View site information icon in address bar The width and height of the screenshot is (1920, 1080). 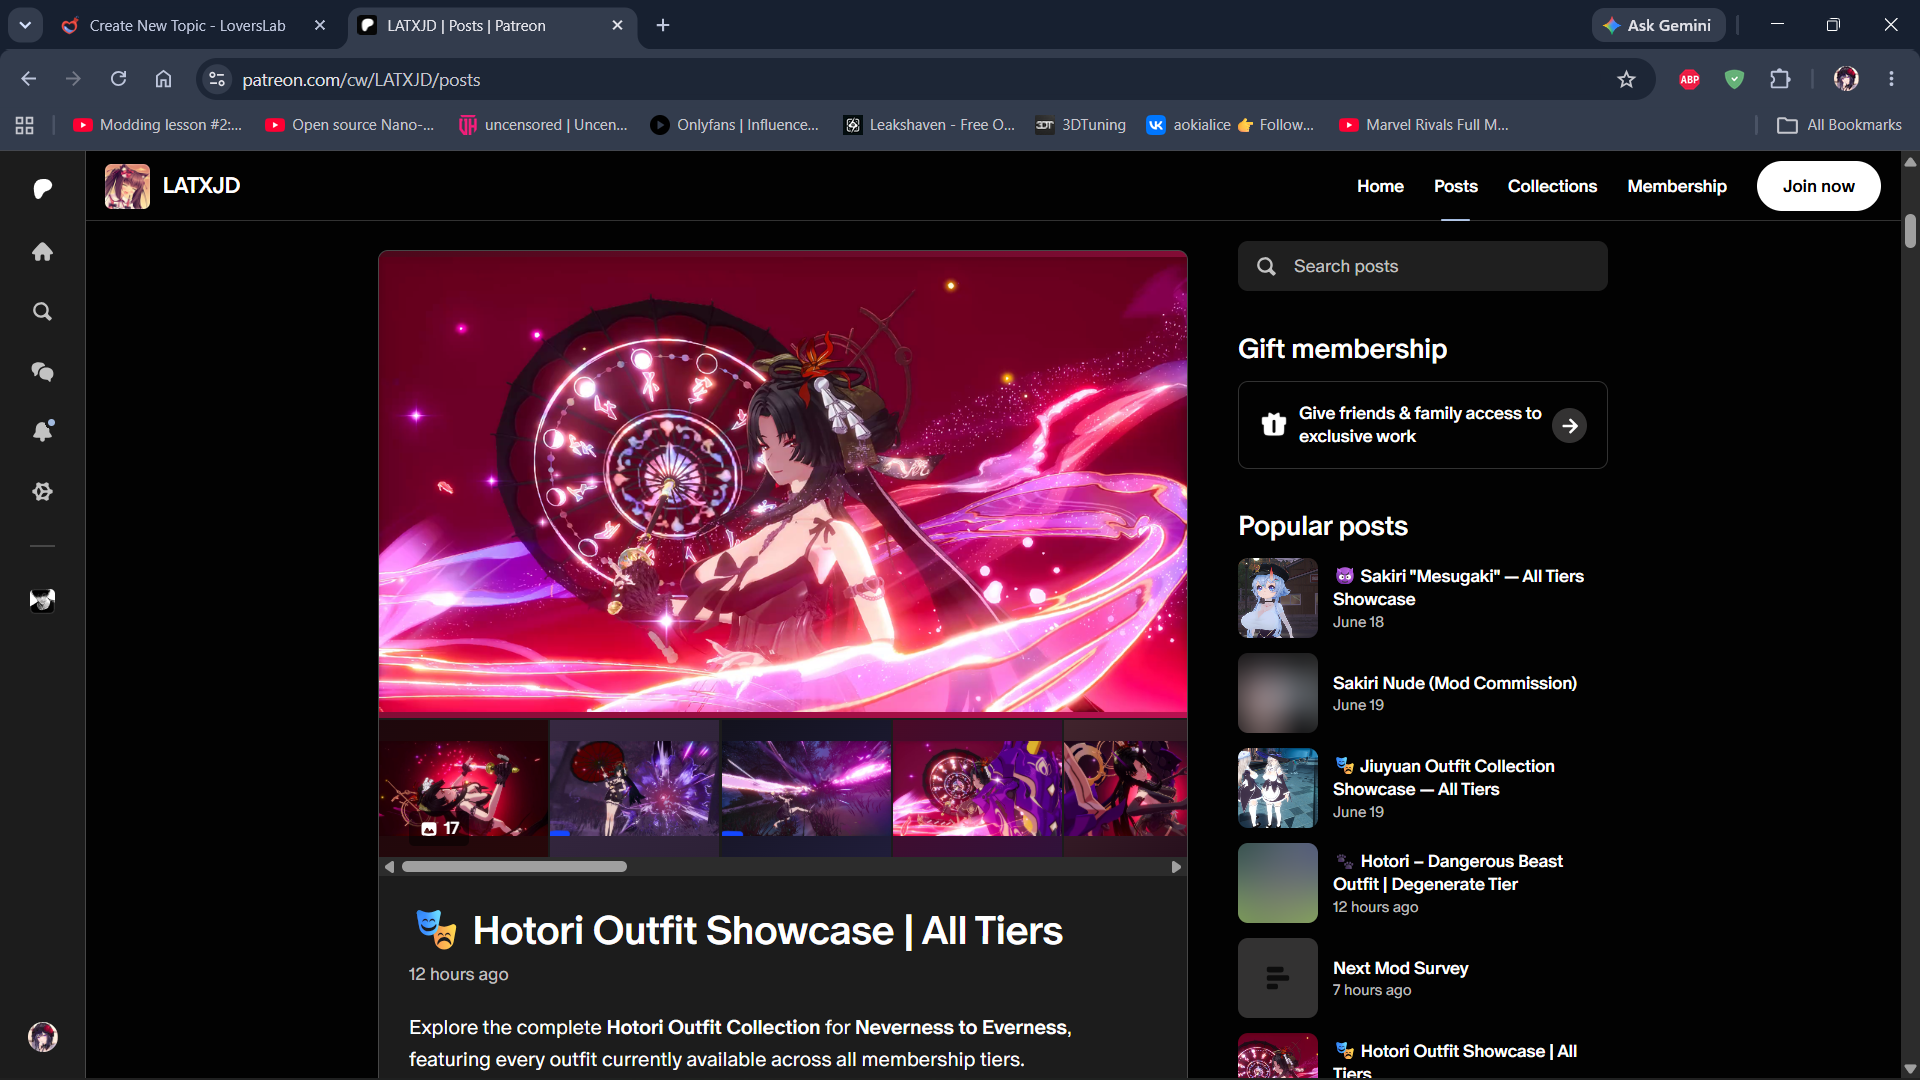tap(217, 79)
